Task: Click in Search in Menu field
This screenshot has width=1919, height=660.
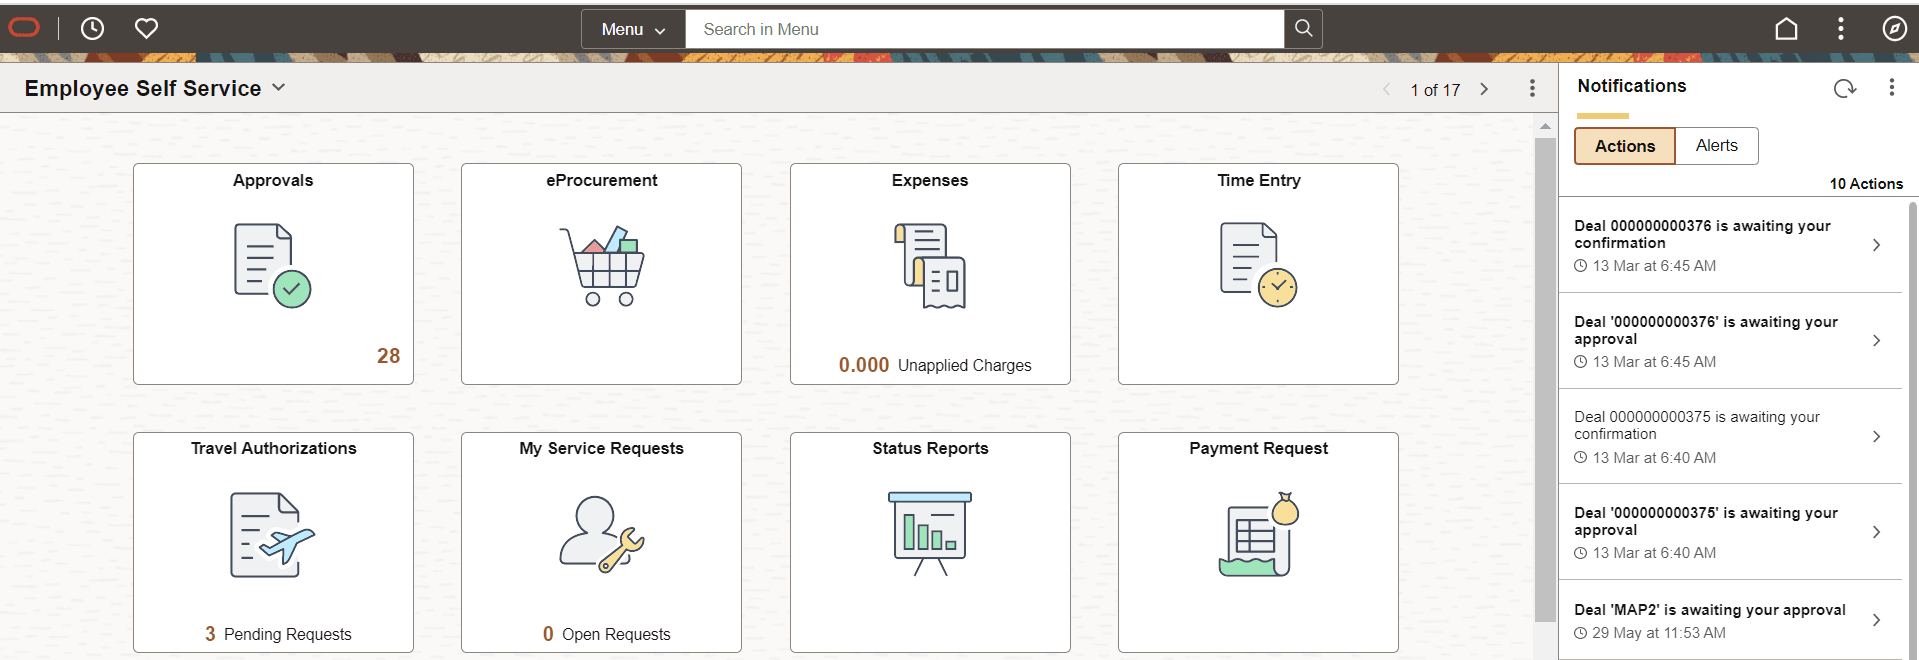Action: tap(985, 29)
